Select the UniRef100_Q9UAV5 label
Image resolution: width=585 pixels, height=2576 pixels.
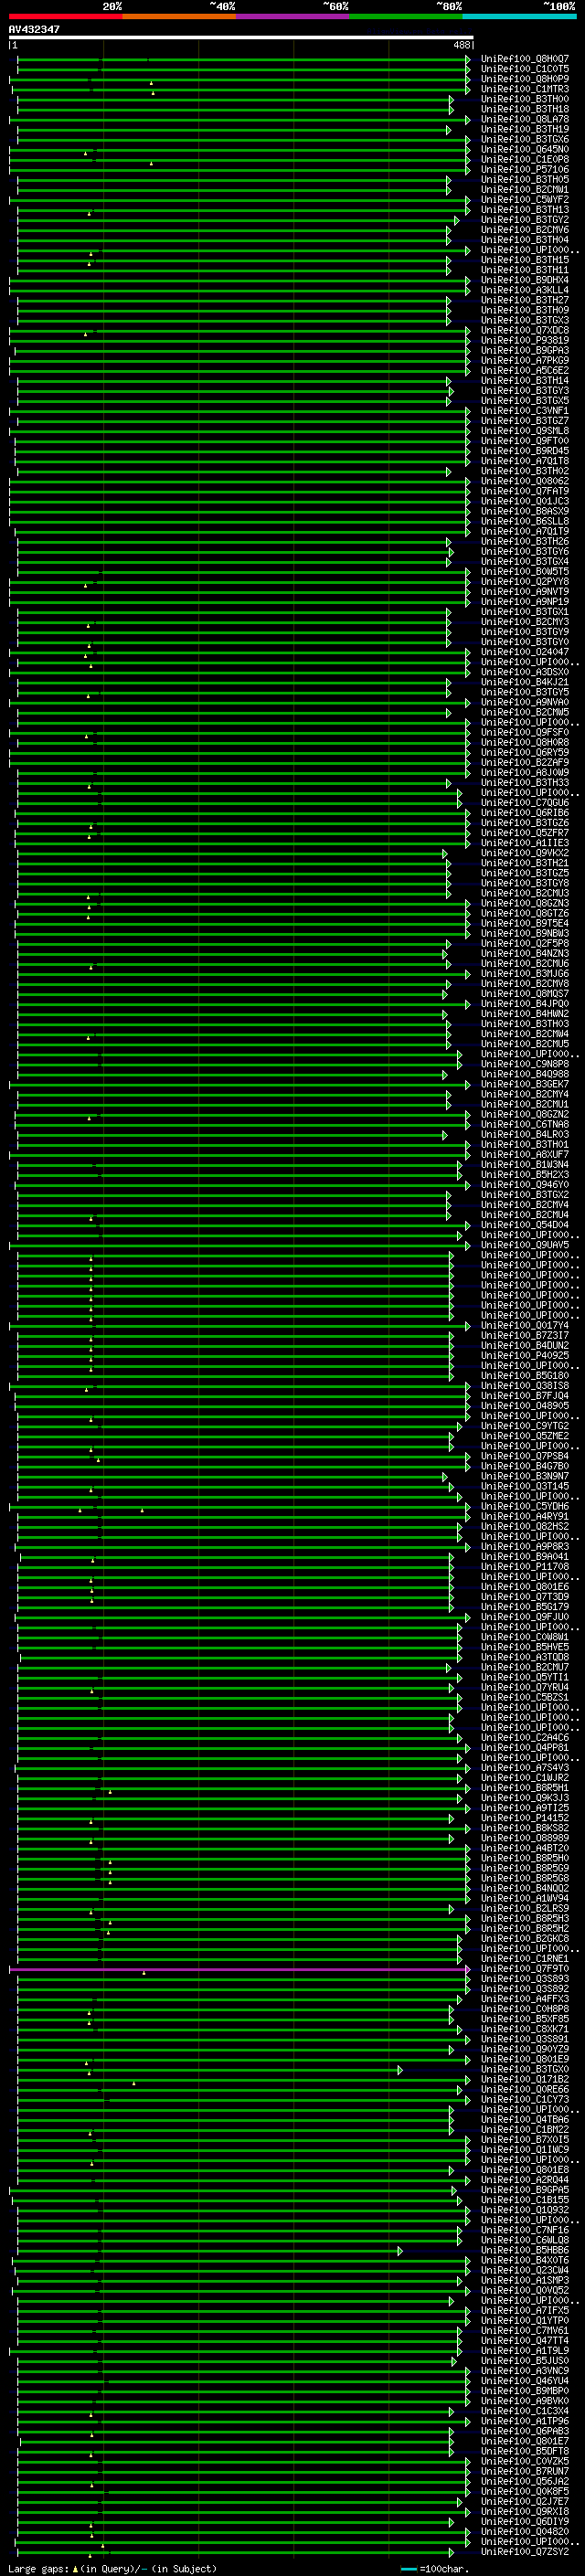[525, 1245]
